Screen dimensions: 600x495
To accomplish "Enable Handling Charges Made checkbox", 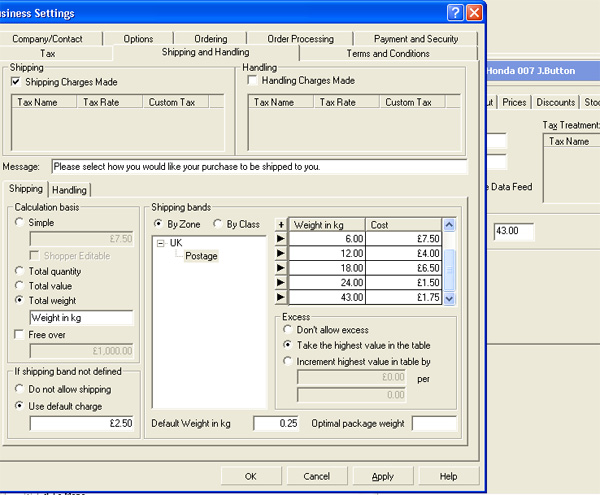I will (252, 81).
